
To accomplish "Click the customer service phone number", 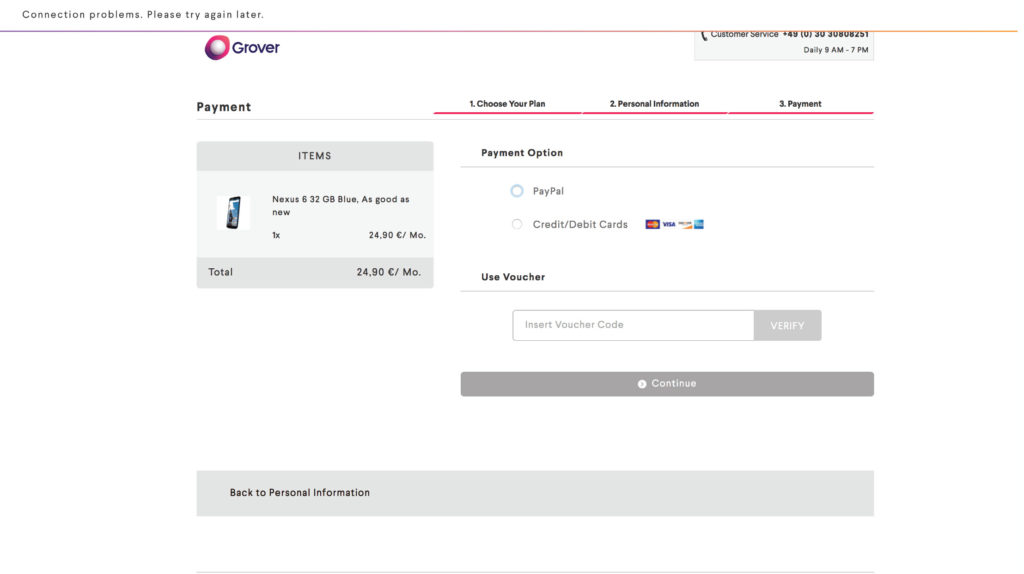I will (825, 35).
